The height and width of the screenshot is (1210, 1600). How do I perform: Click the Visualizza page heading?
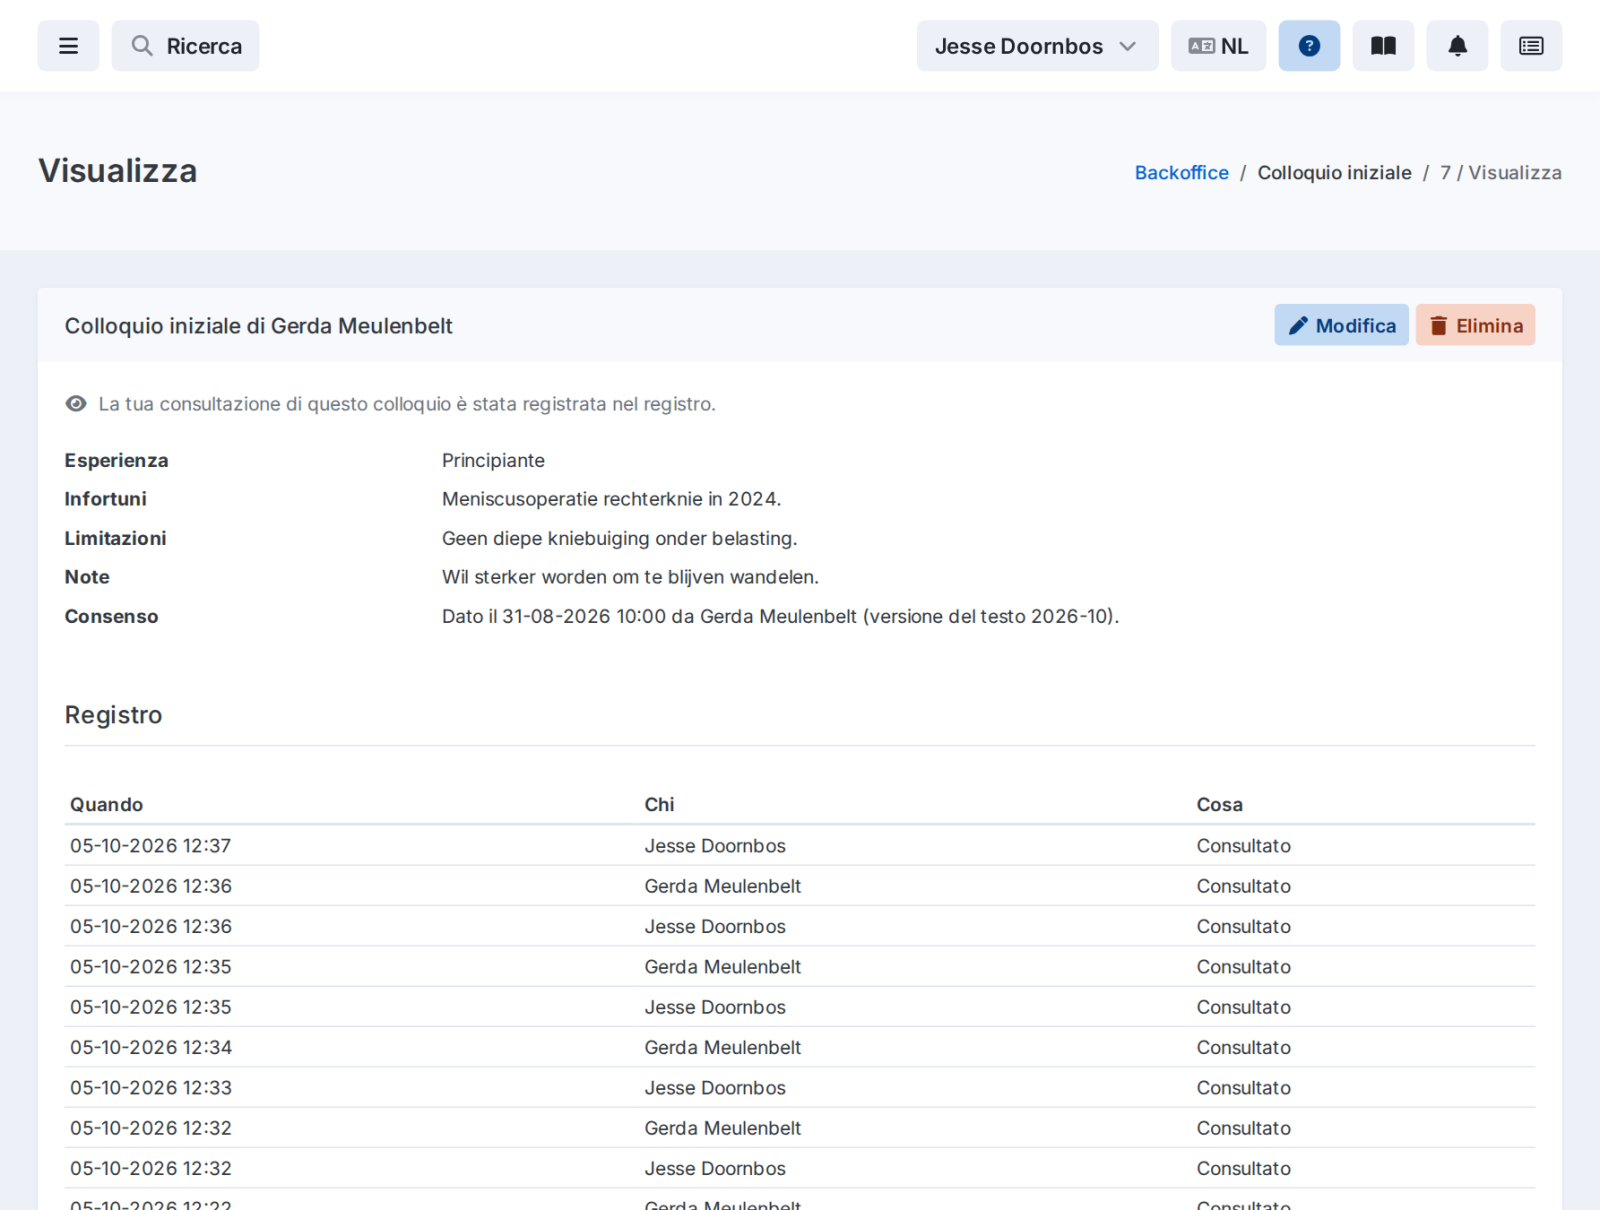117,171
